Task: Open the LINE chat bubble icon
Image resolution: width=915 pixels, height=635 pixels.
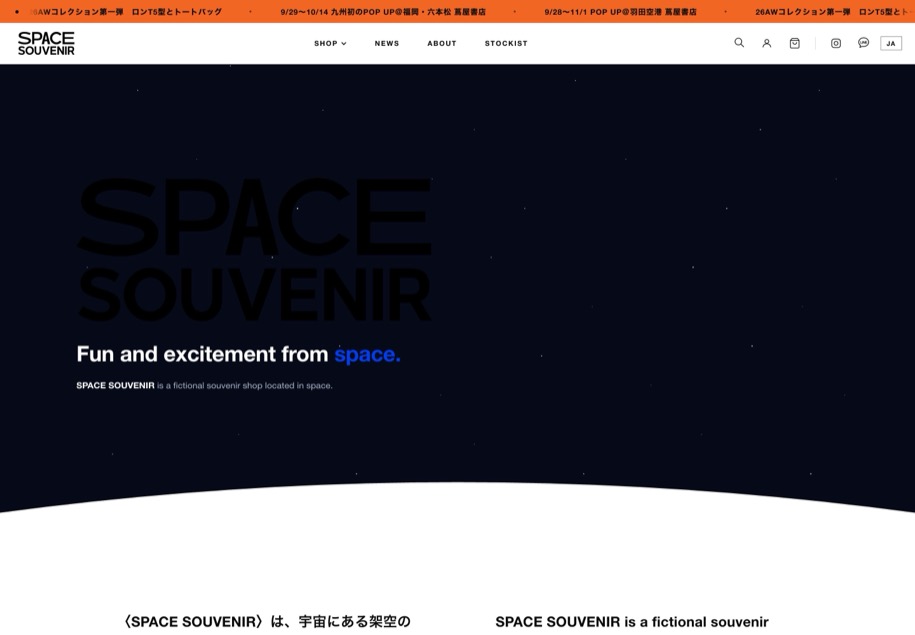Action: pos(864,43)
